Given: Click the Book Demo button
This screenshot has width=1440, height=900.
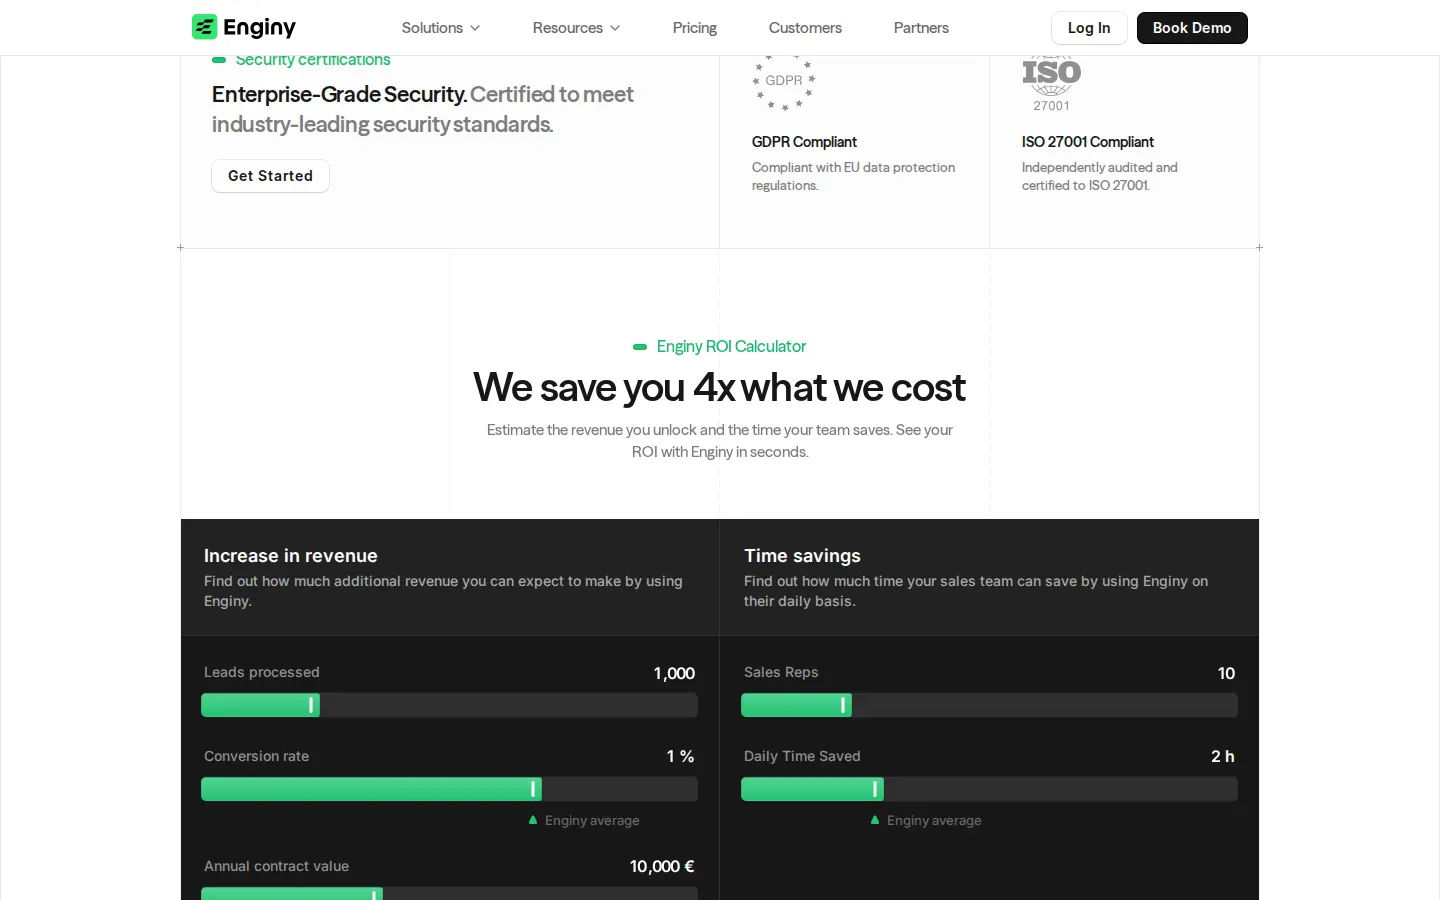Looking at the screenshot, I should point(1192,28).
